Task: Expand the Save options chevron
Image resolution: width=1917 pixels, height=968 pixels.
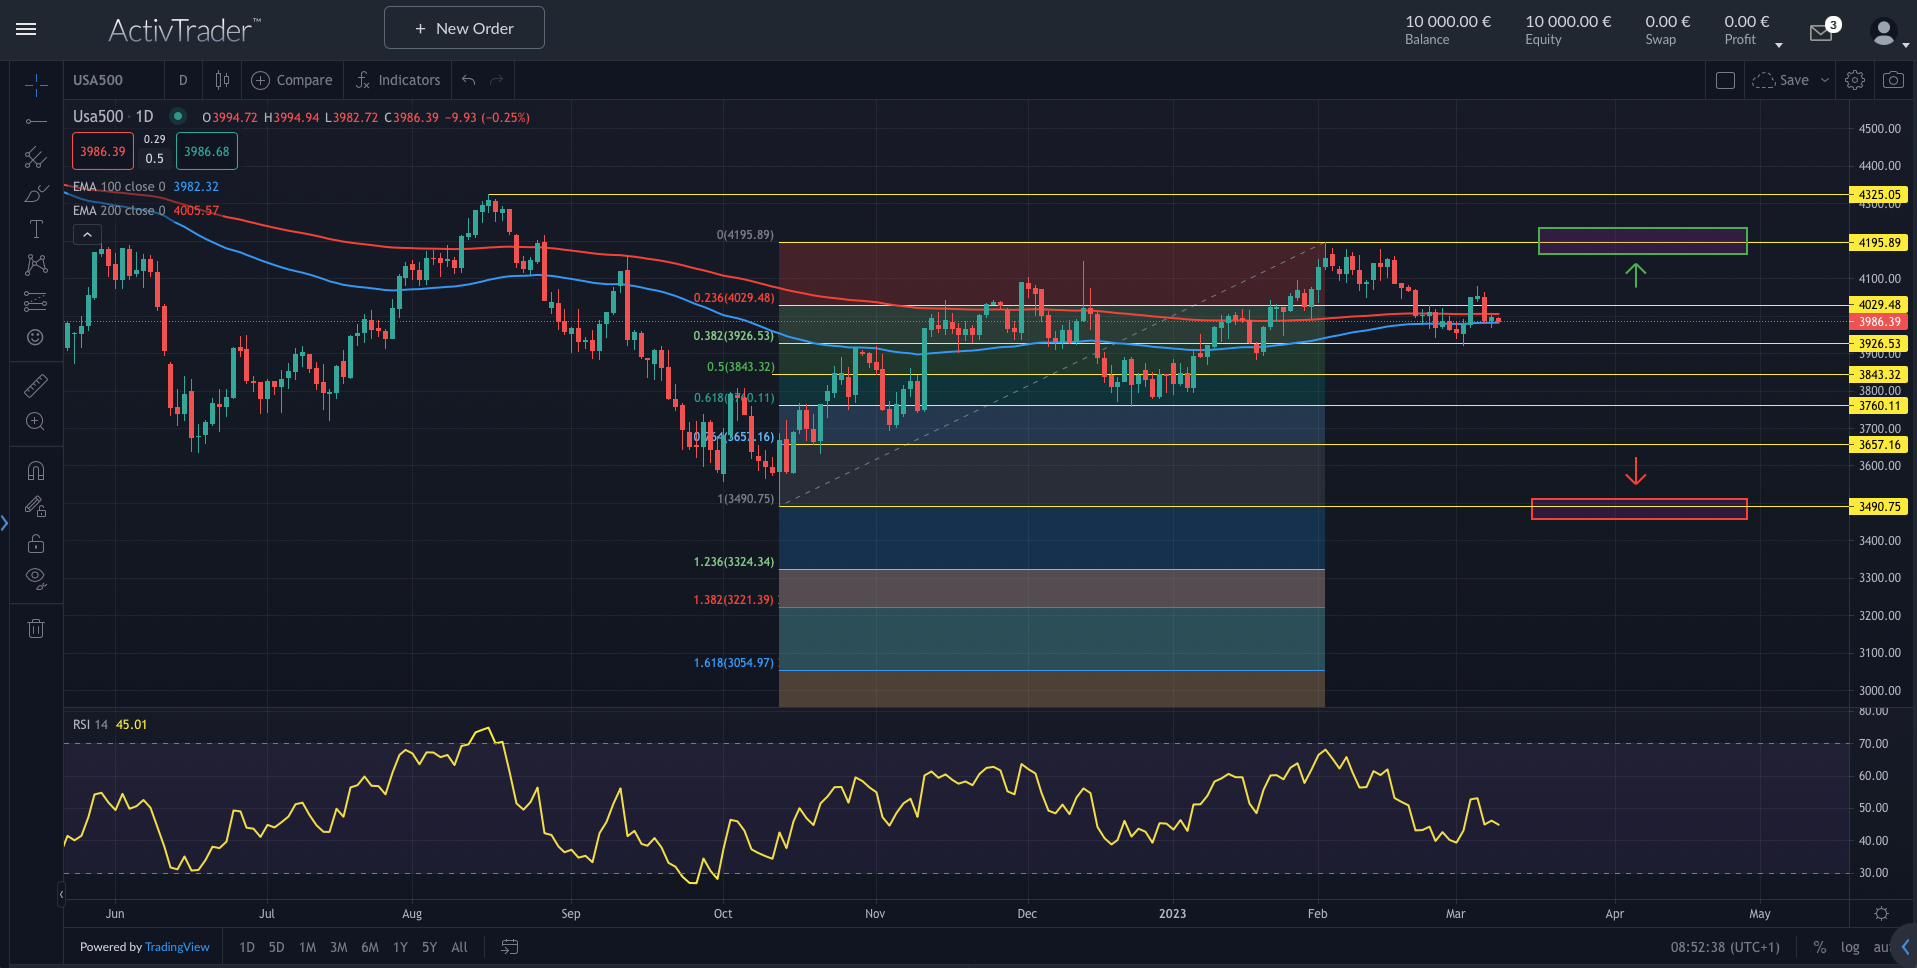Action: click(1824, 80)
